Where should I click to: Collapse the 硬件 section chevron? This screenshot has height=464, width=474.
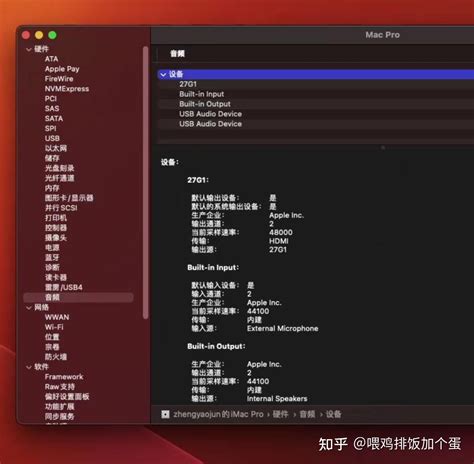(x=29, y=49)
